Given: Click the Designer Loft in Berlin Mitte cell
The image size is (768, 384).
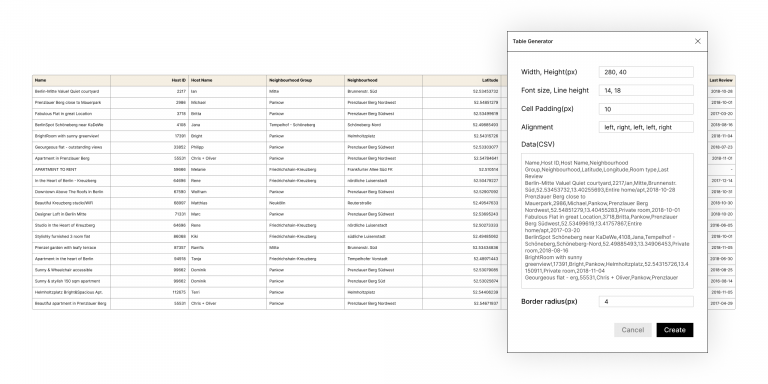Looking at the screenshot, I should (72, 214).
